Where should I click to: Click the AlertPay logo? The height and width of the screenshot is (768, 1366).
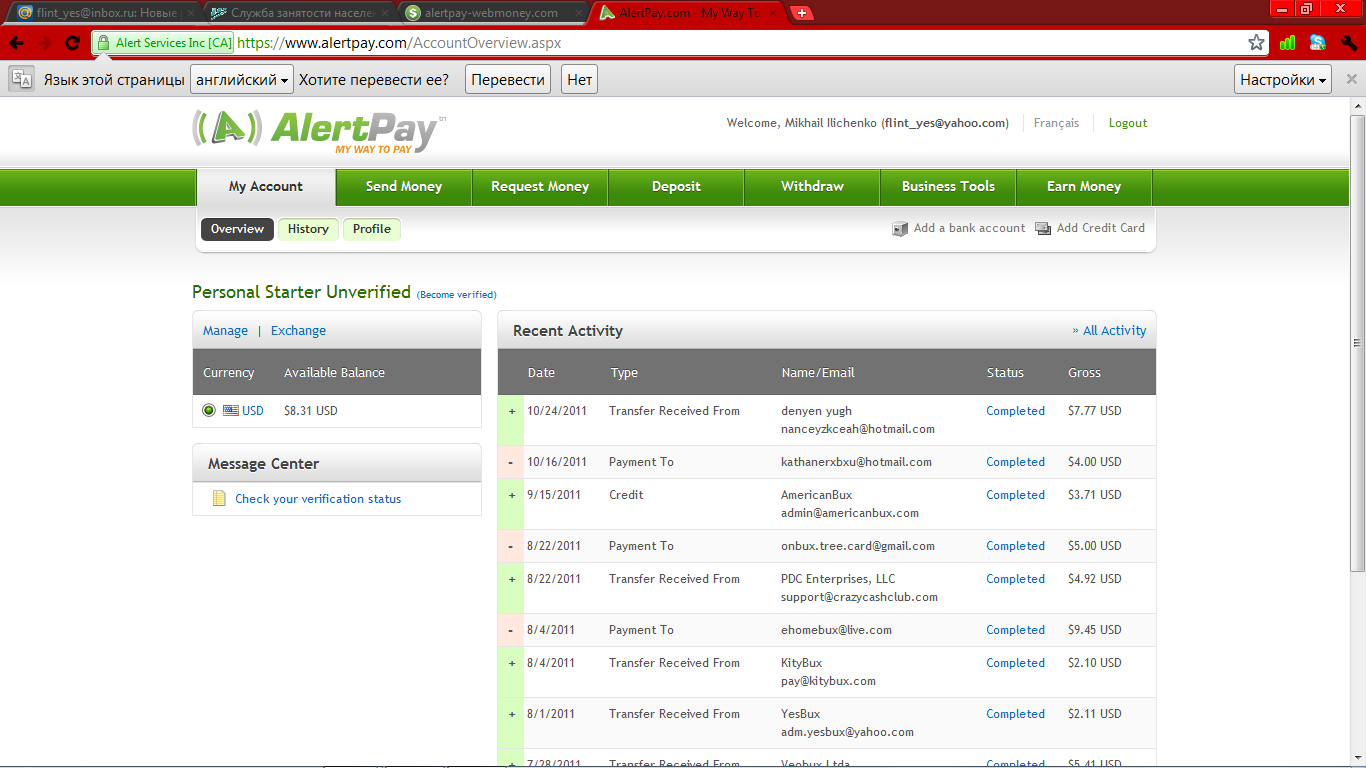pos(319,131)
